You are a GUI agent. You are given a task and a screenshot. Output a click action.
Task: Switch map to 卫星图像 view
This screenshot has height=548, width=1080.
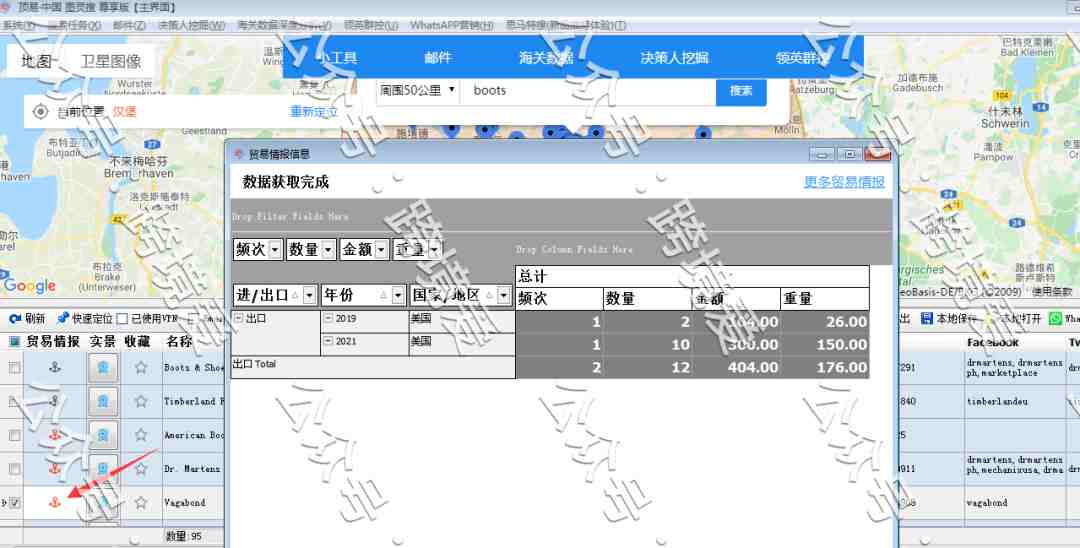tap(111, 61)
